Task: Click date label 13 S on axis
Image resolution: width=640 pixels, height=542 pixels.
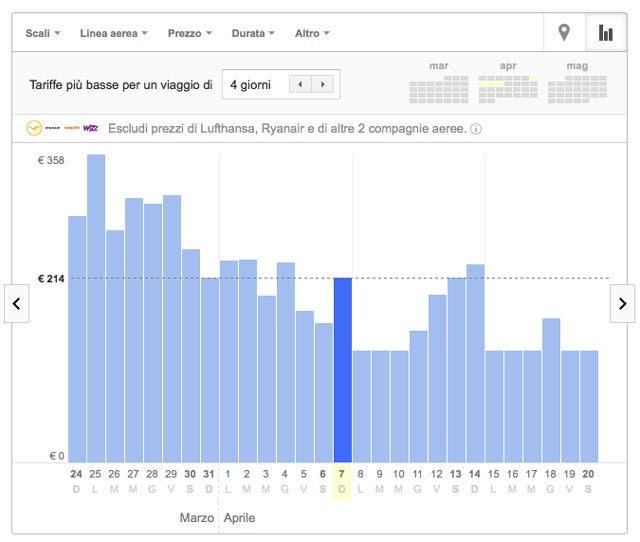Action: (x=456, y=481)
